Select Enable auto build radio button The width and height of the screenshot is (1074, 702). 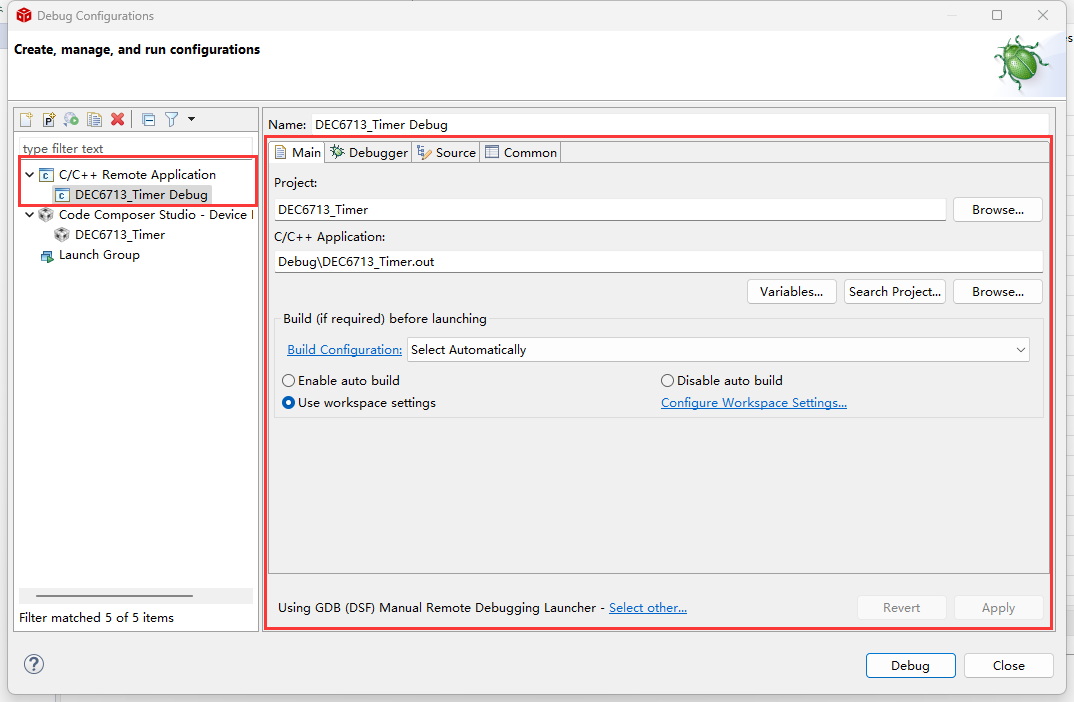tap(289, 381)
